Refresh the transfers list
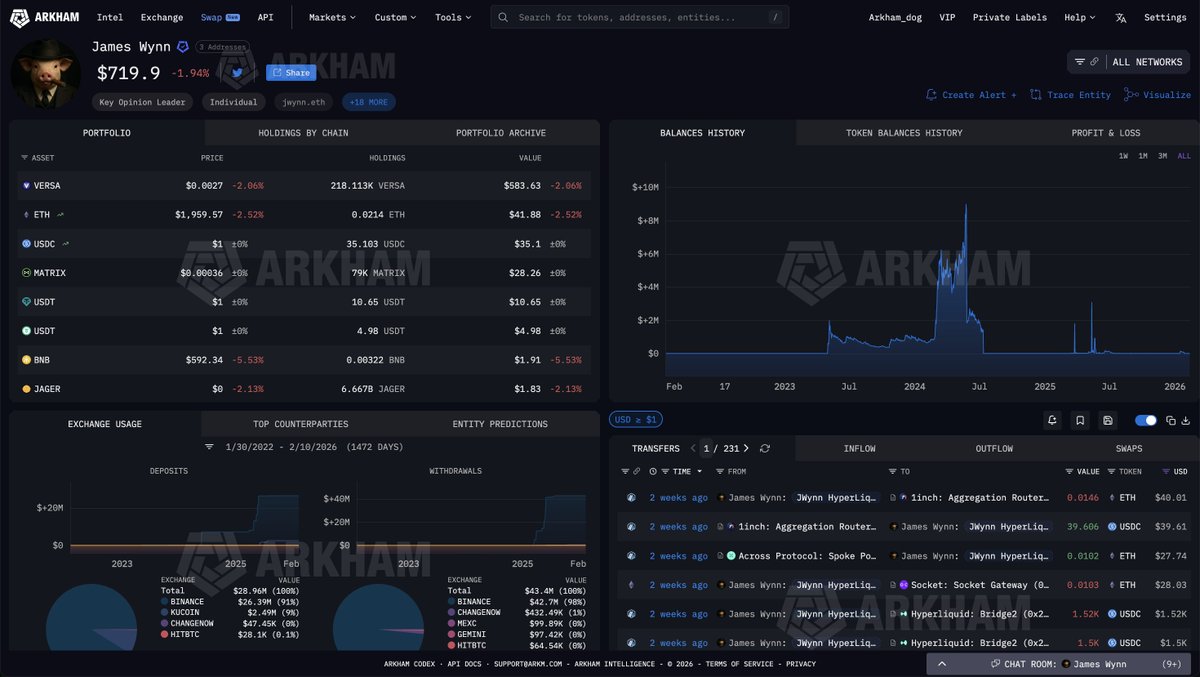 [x=765, y=449]
